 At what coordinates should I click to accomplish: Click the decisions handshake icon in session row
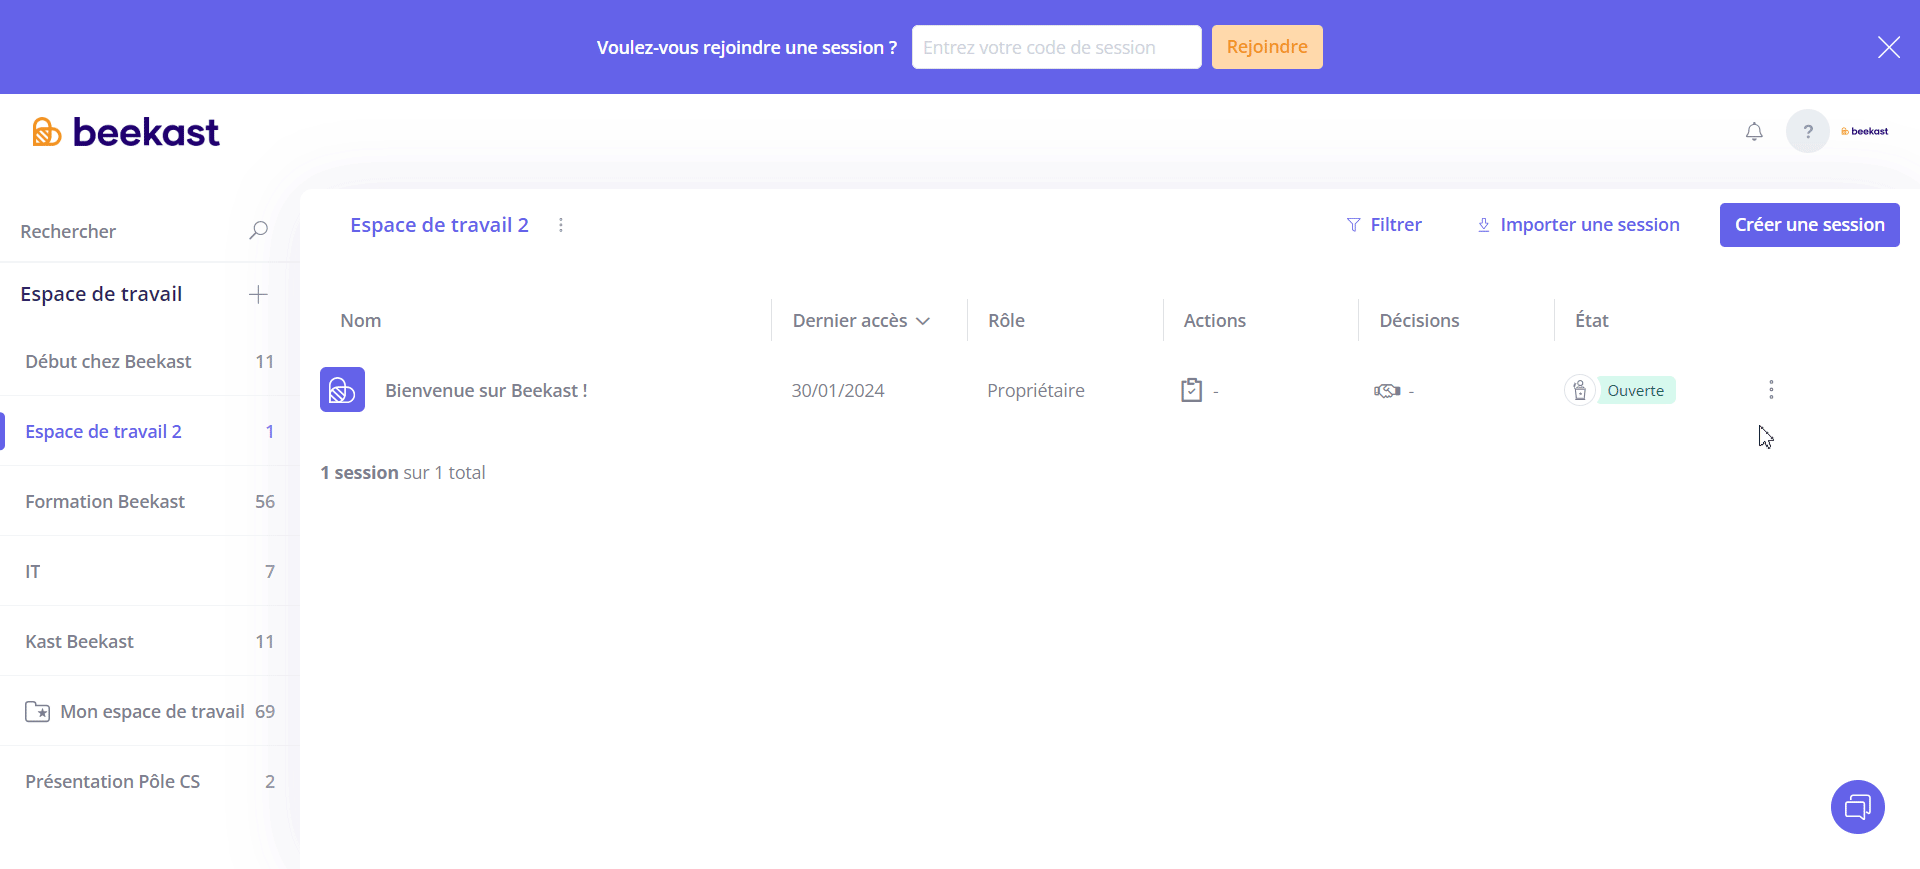pyautogui.click(x=1386, y=391)
